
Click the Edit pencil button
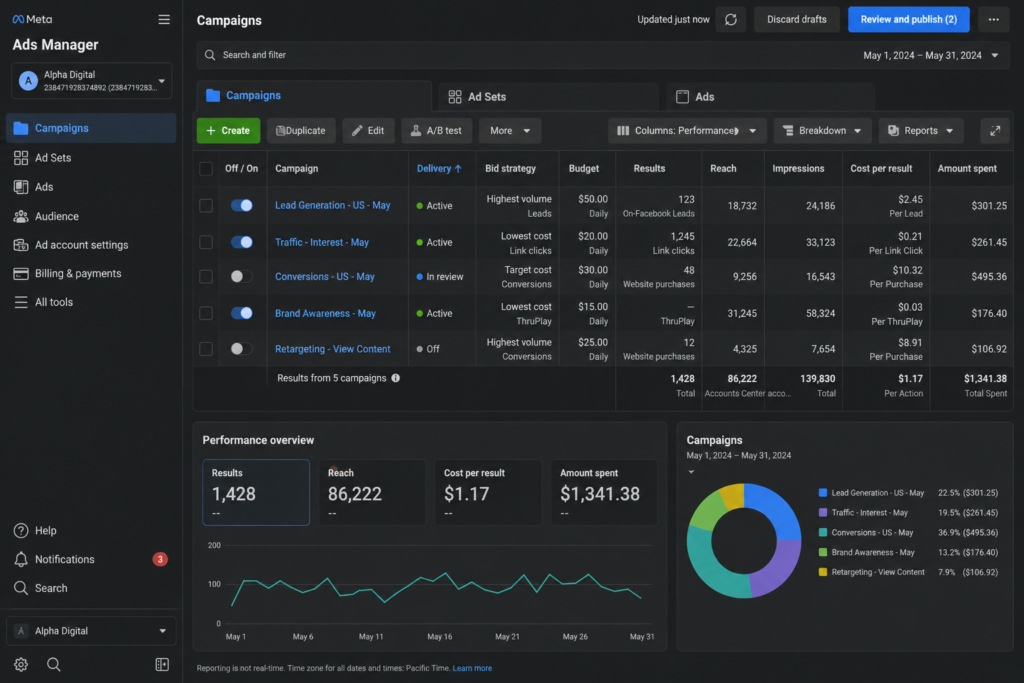click(x=368, y=131)
